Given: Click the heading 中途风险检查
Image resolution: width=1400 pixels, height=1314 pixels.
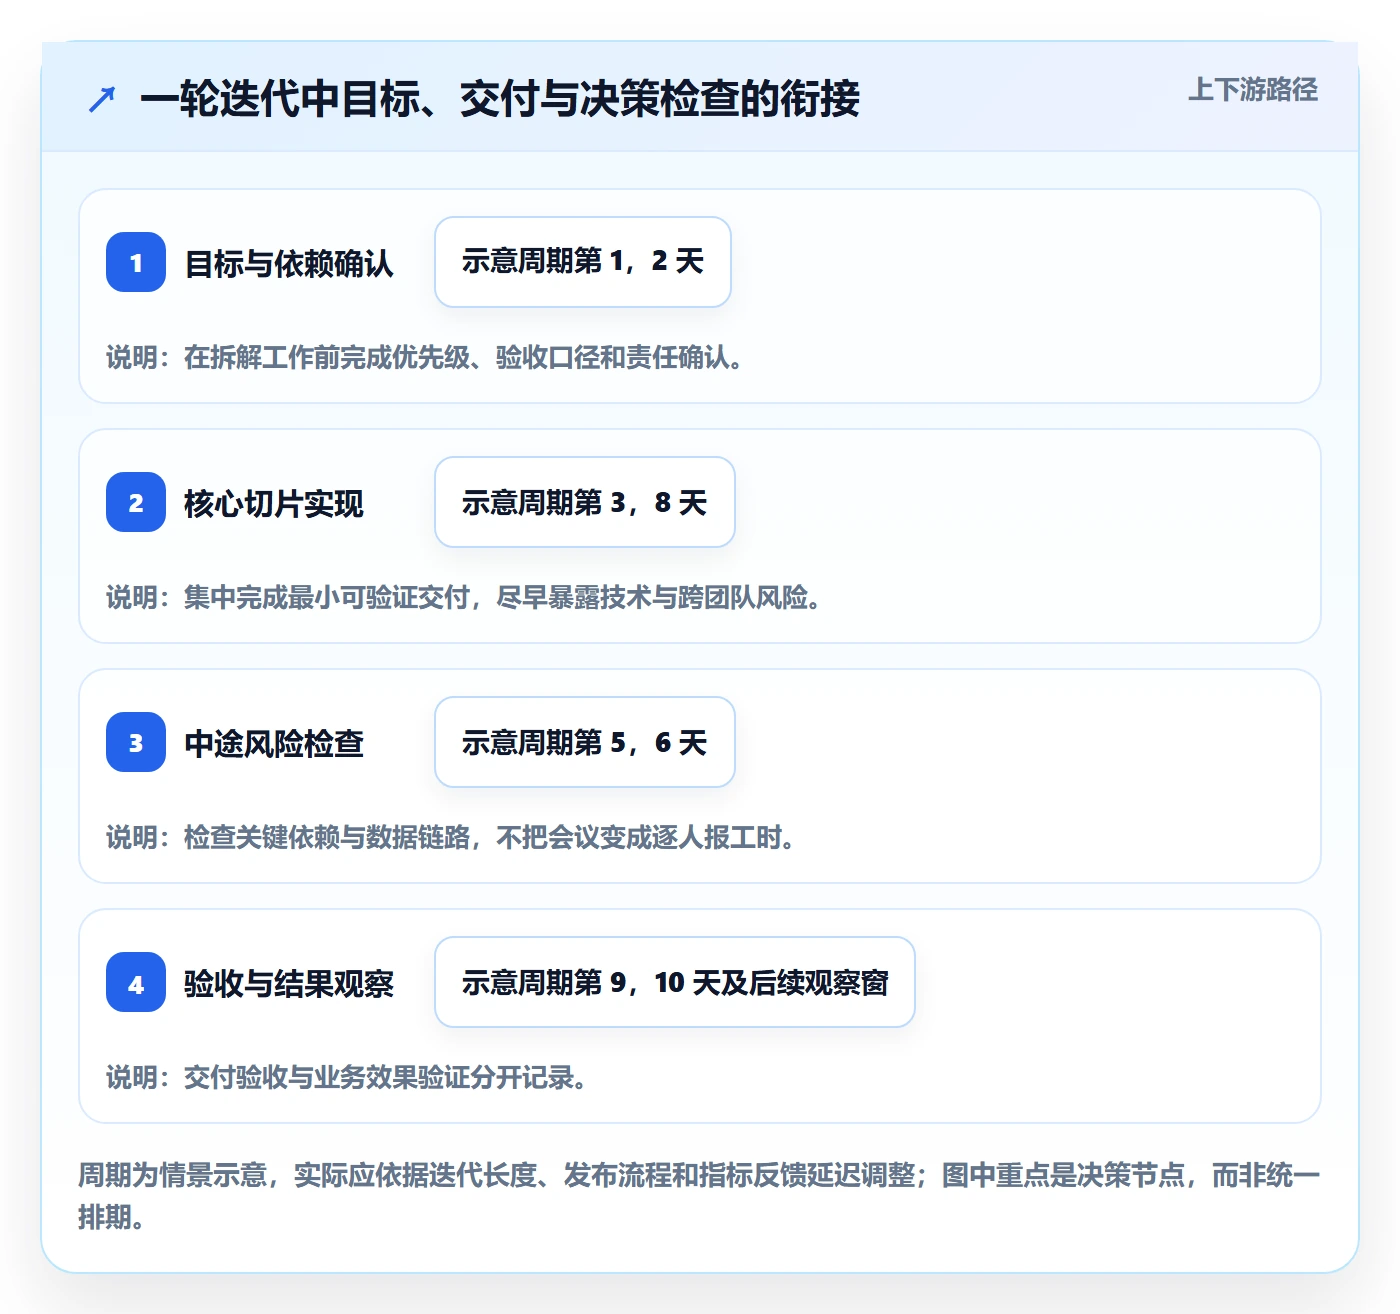Looking at the screenshot, I should tap(274, 744).
